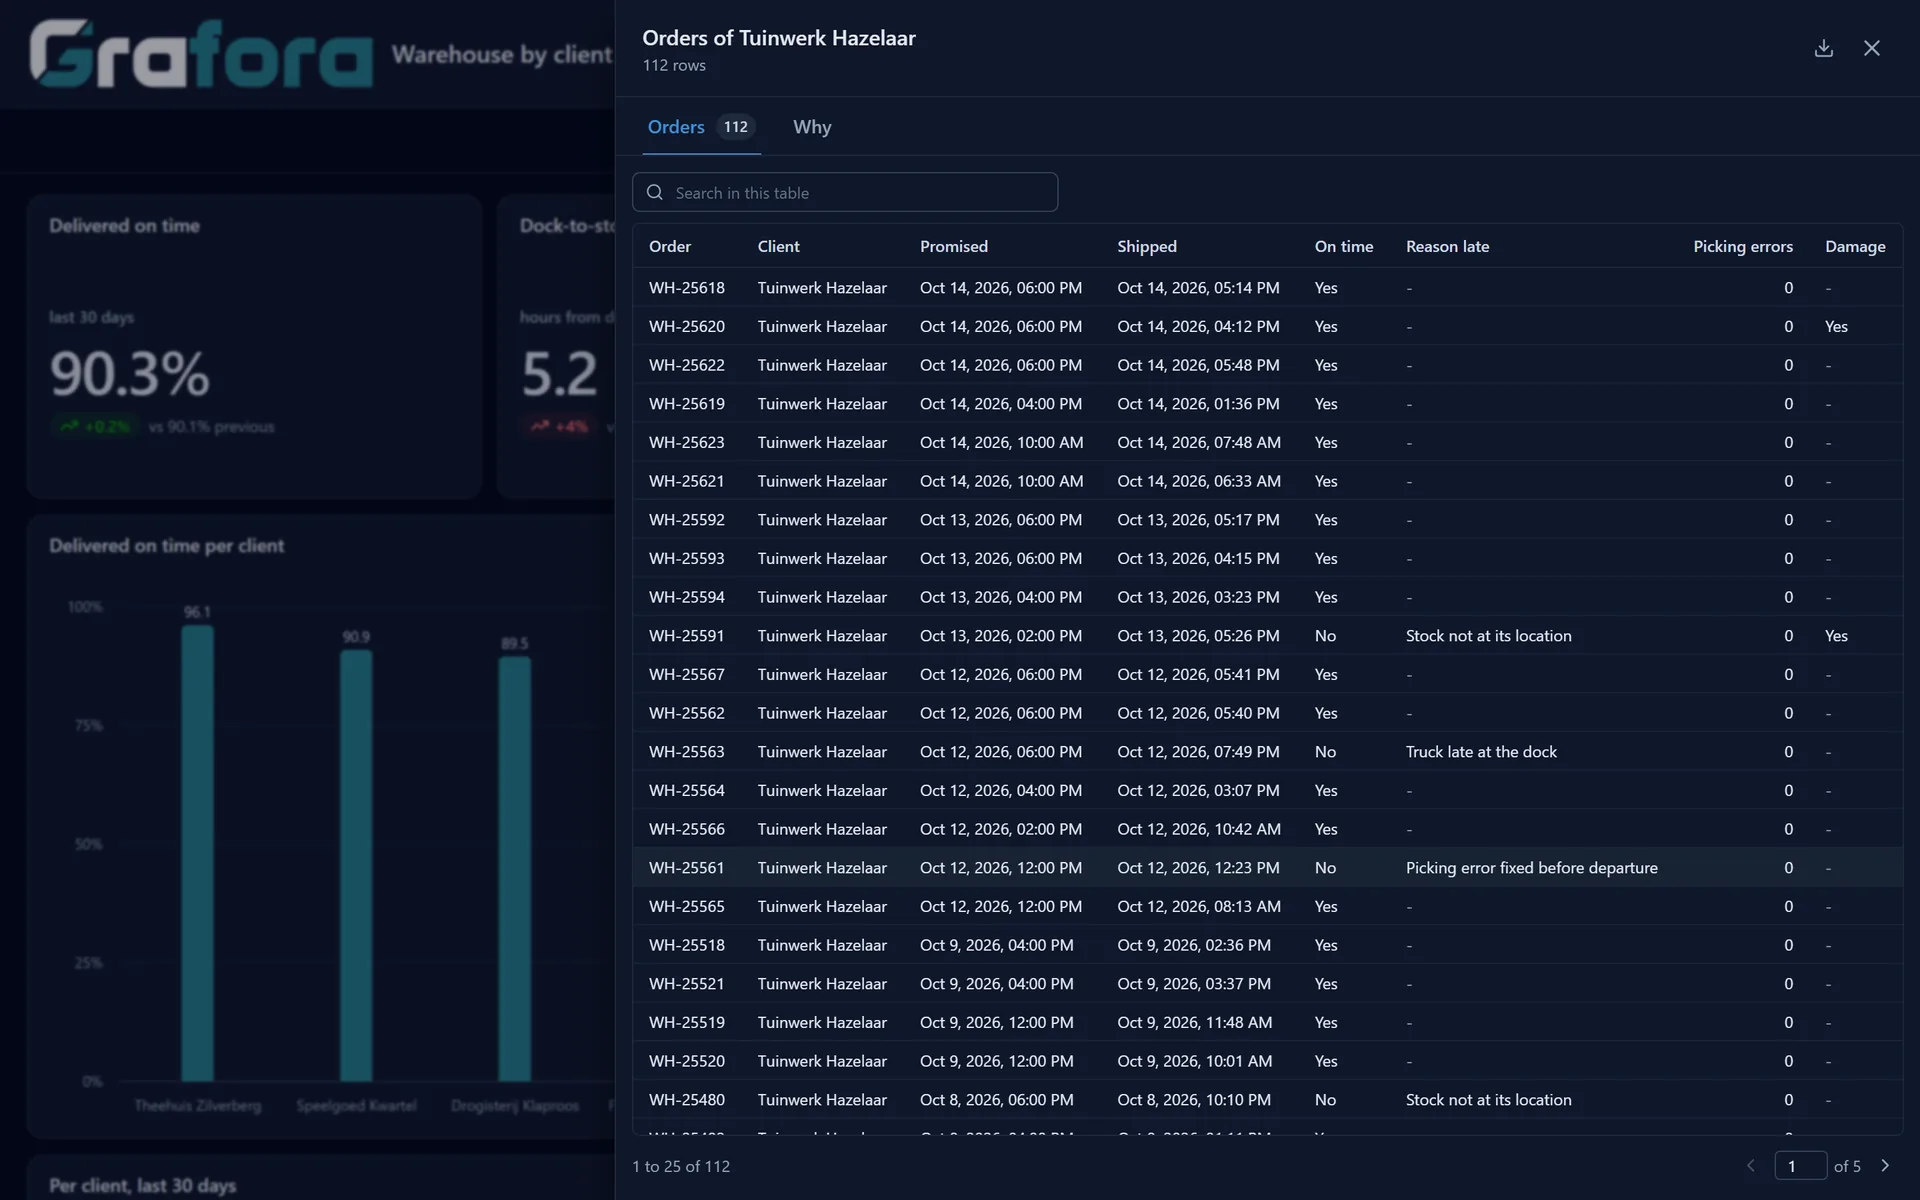Click shipped time 'Oct 14, 2026, 05:14 PM'
The width and height of the screenshot is (1920, 1200).
click(1198, 288)
